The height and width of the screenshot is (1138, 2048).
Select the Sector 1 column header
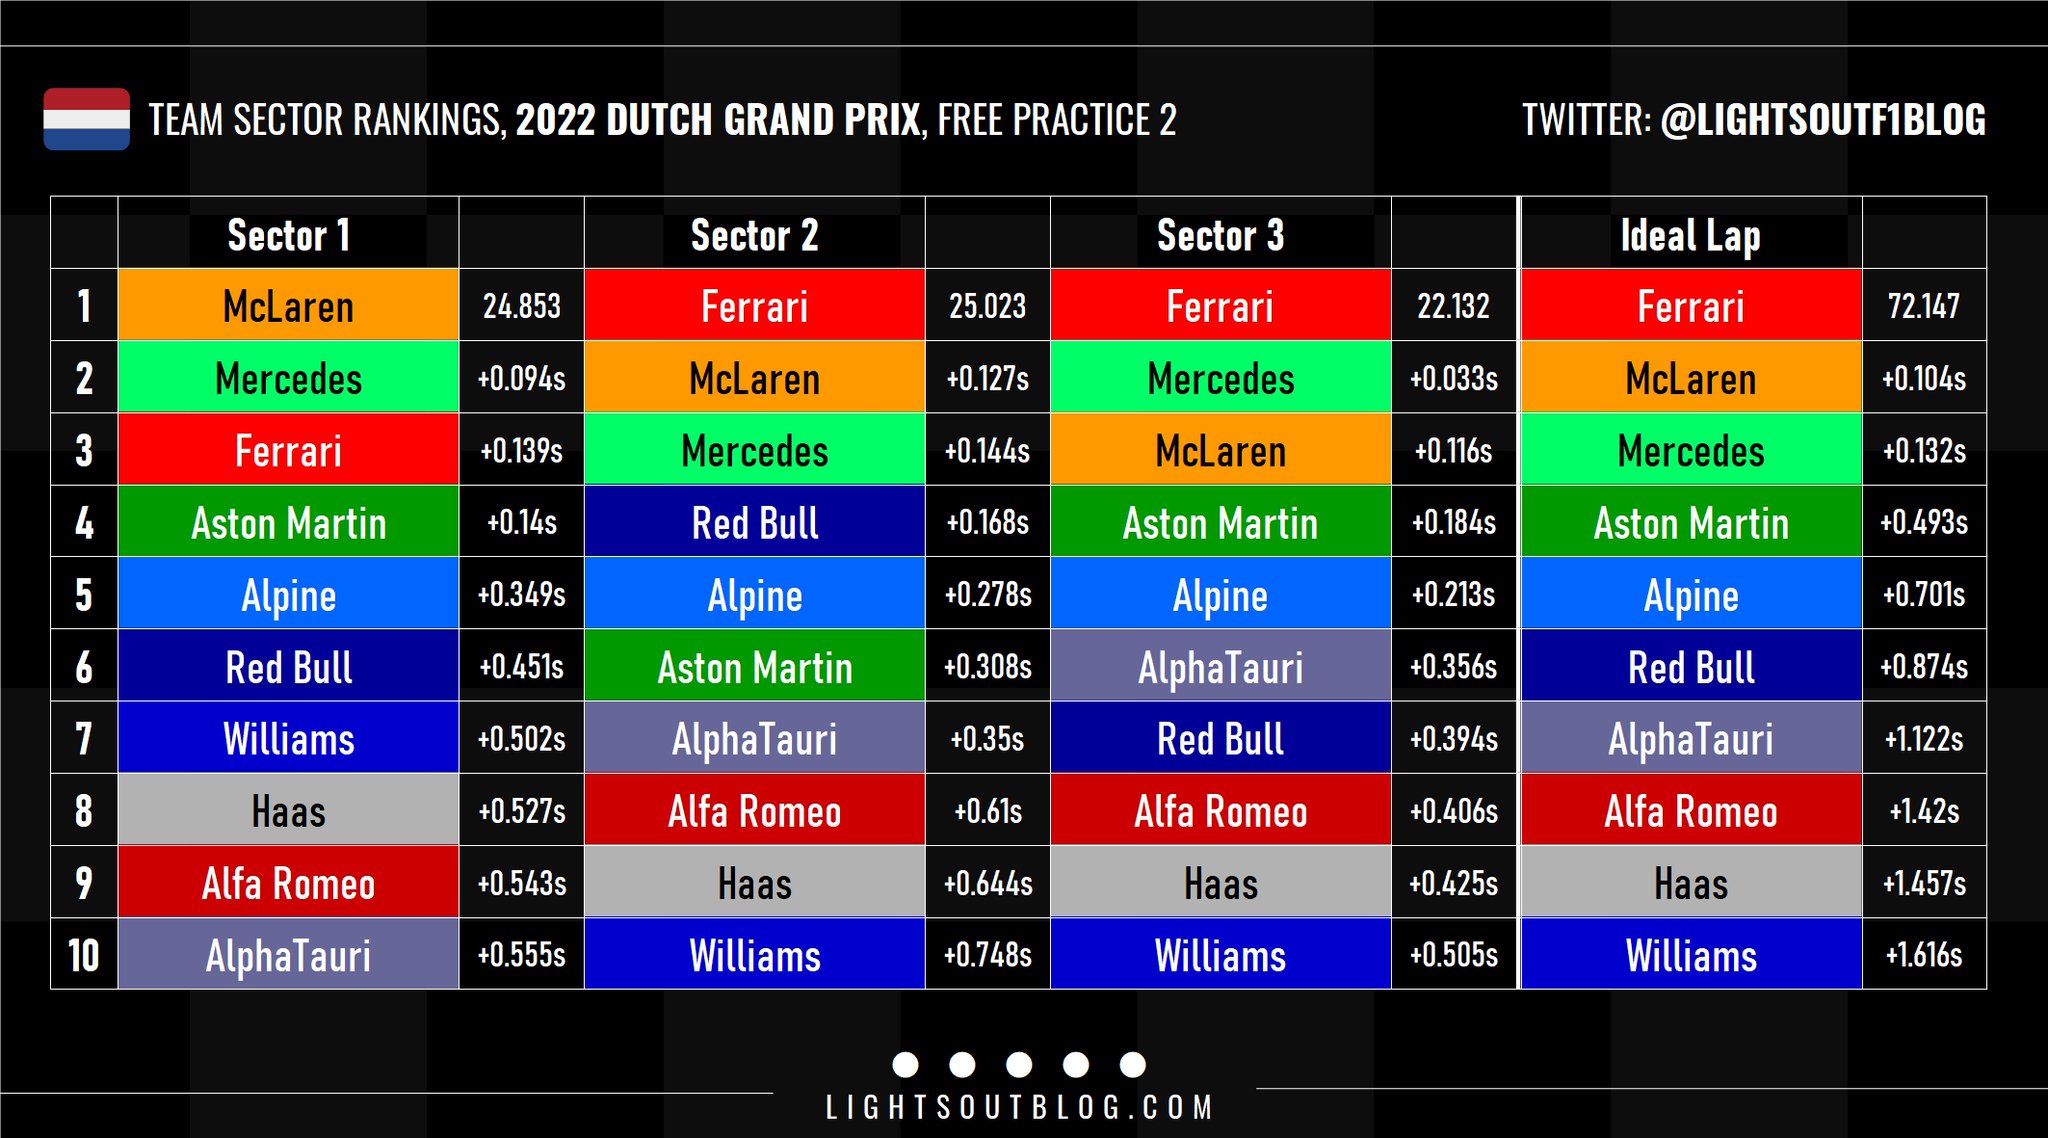(x=288, y=236)
